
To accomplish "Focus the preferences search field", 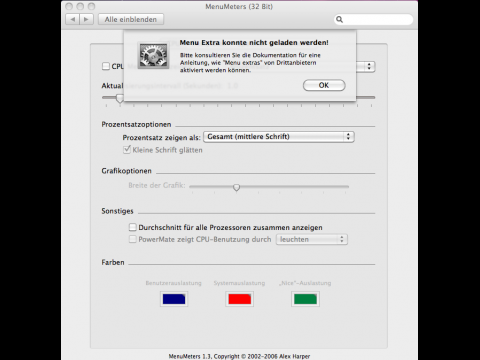I will coord(373,19).
